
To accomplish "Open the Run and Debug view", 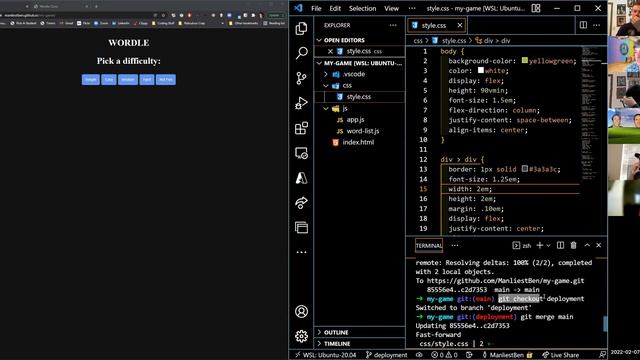I will (301, 103).
